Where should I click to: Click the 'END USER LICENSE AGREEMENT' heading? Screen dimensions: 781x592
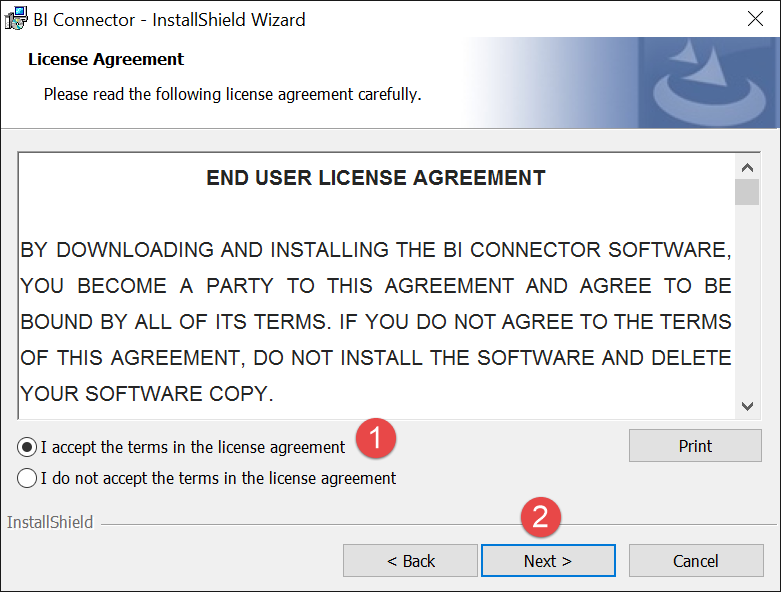point(376,178)
